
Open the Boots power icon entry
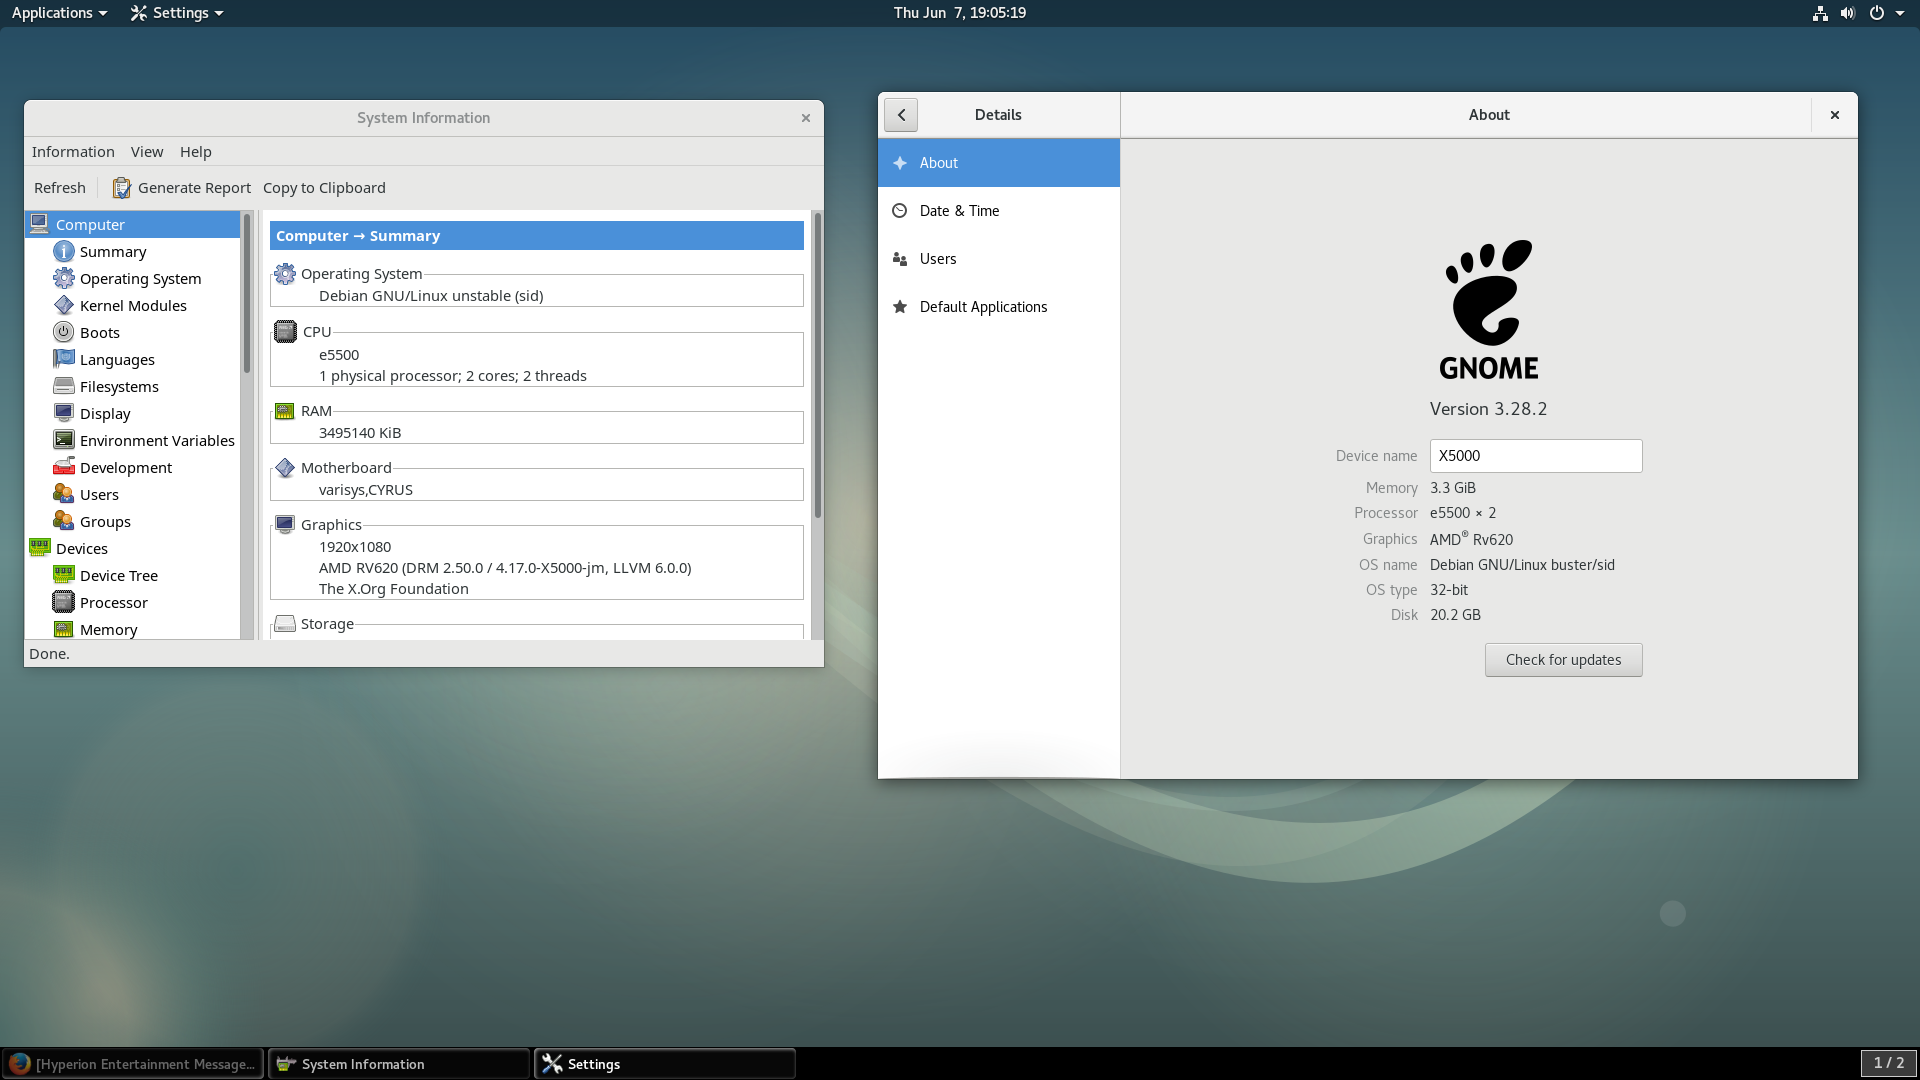[x=64, y=332]
